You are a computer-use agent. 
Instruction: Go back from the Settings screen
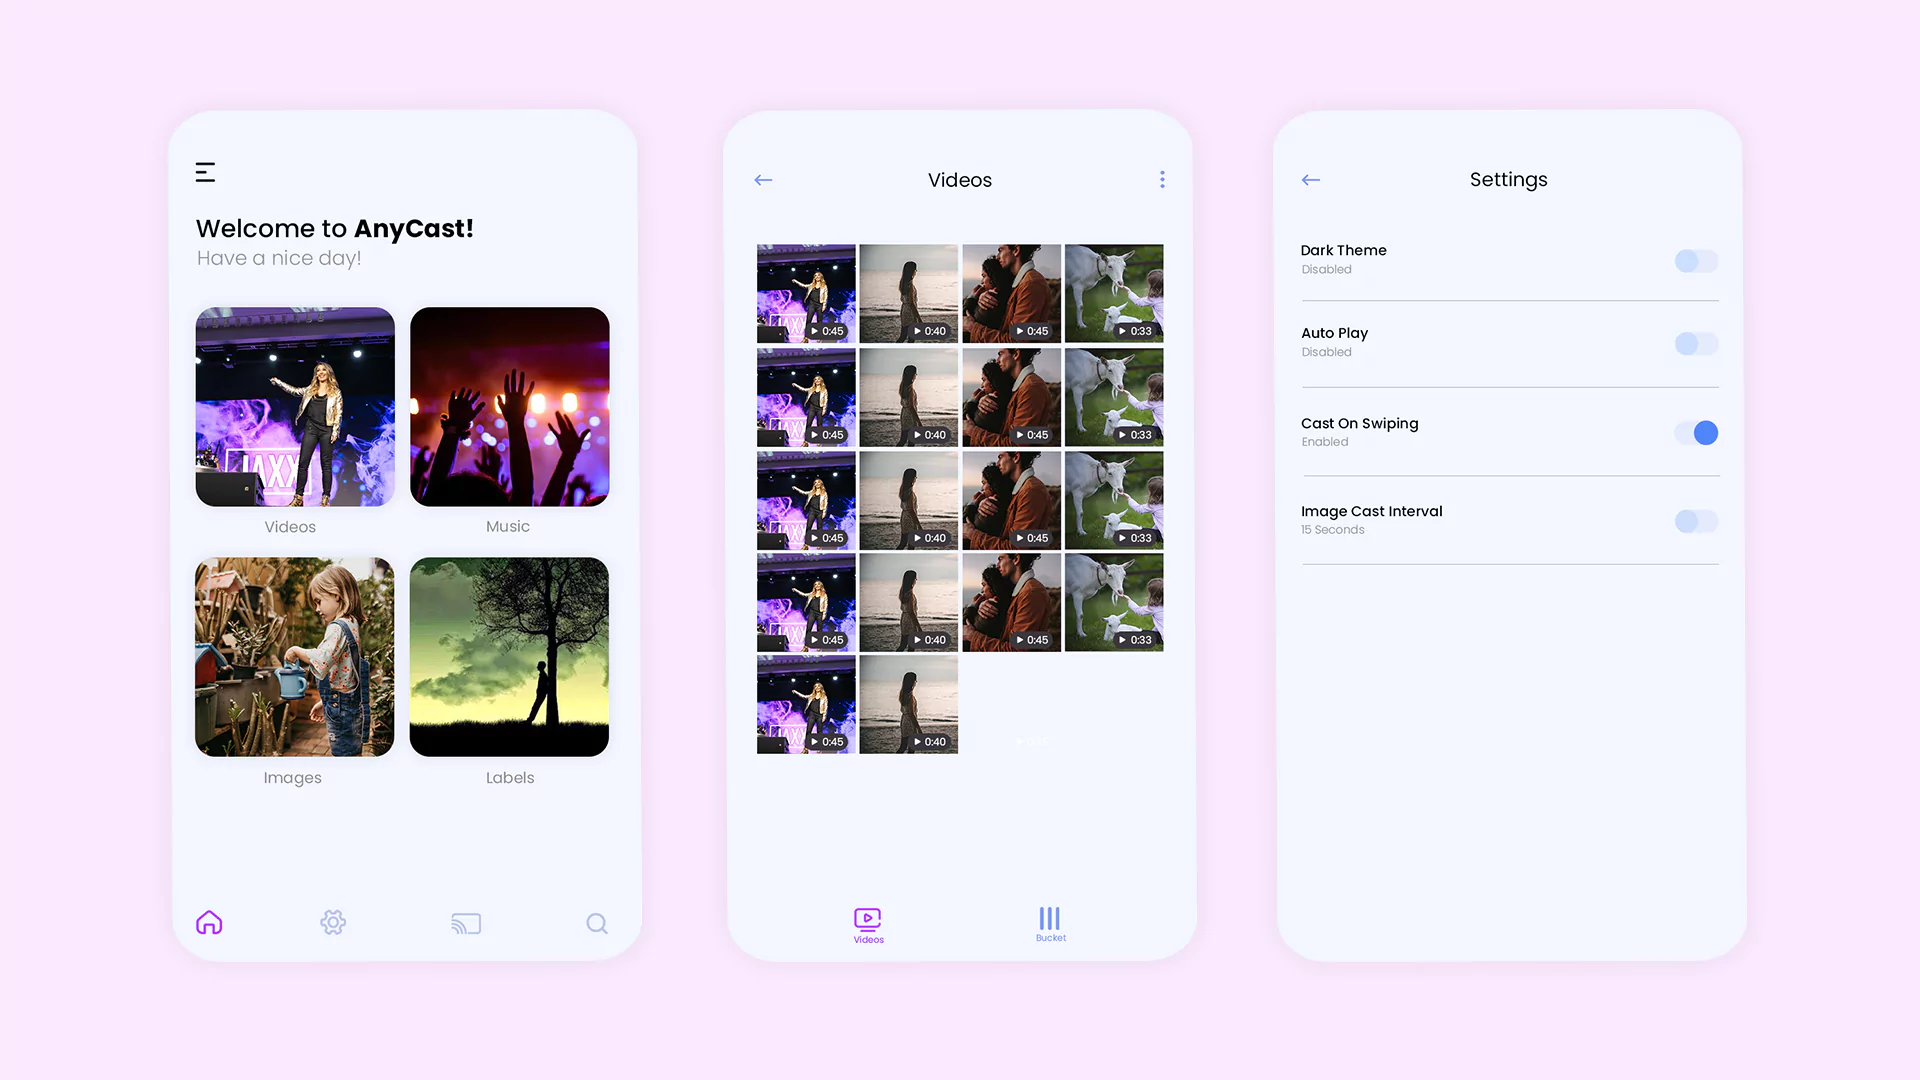click(1311, 180)
